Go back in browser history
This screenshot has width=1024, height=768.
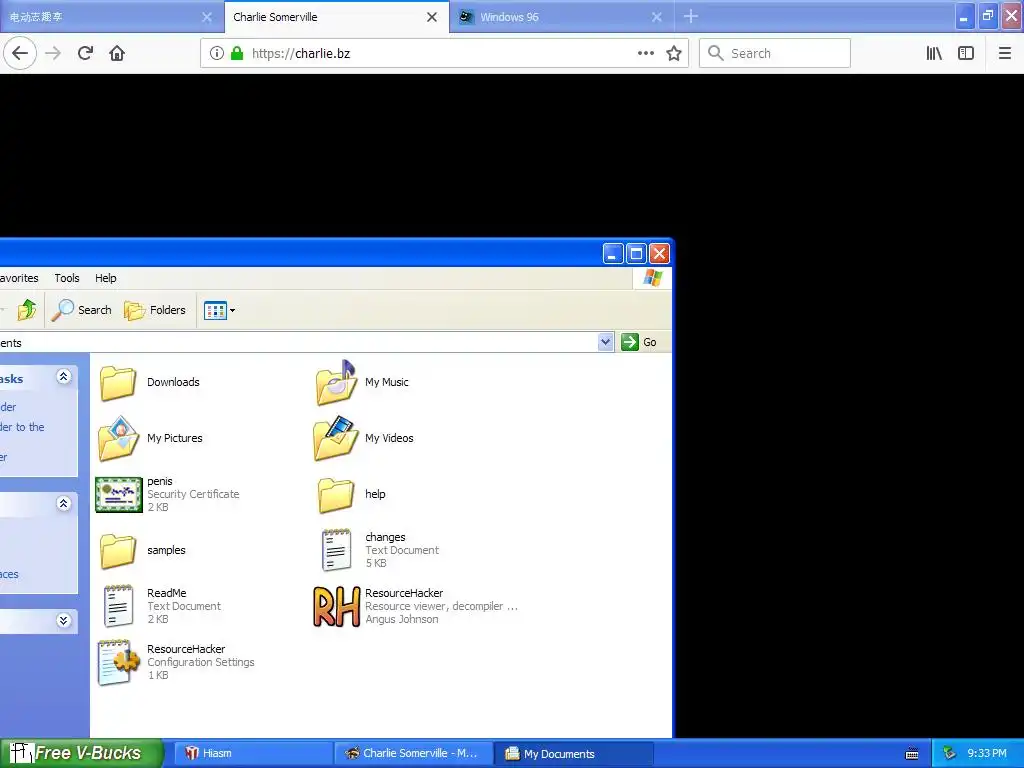[20, 53]
